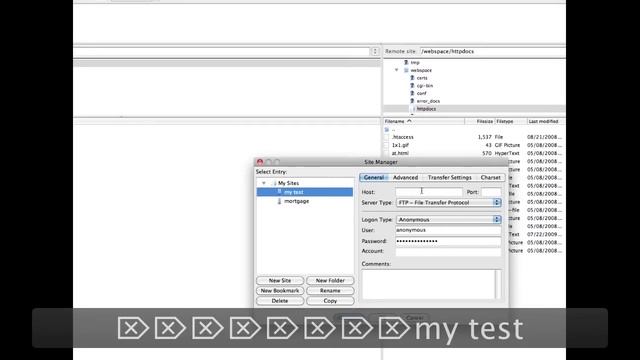Click the New Bookmark button

point(280,291)
